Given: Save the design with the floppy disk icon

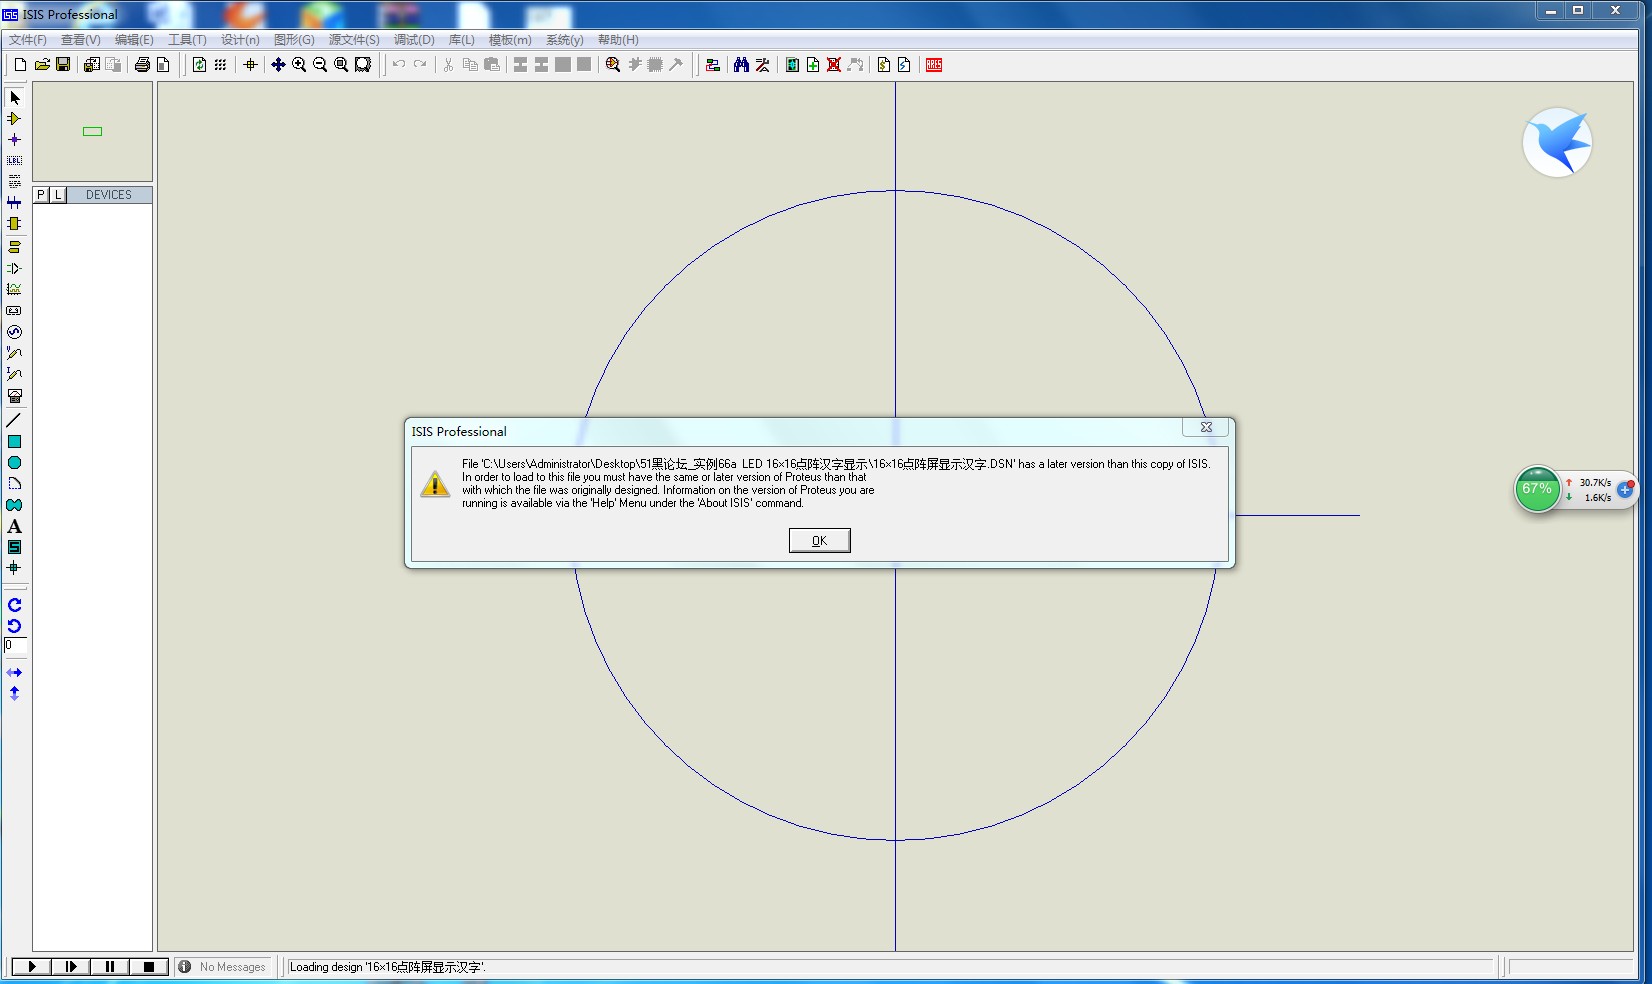Looking at the screenshot, I should click(x=63, y=64).
